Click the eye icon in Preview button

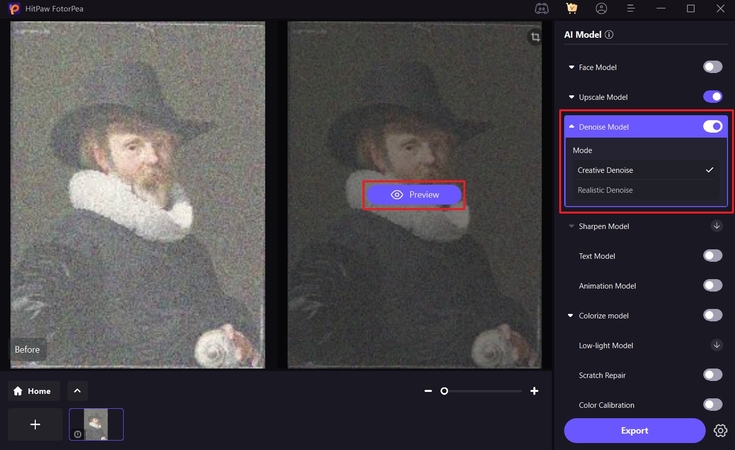pos(397,195)
